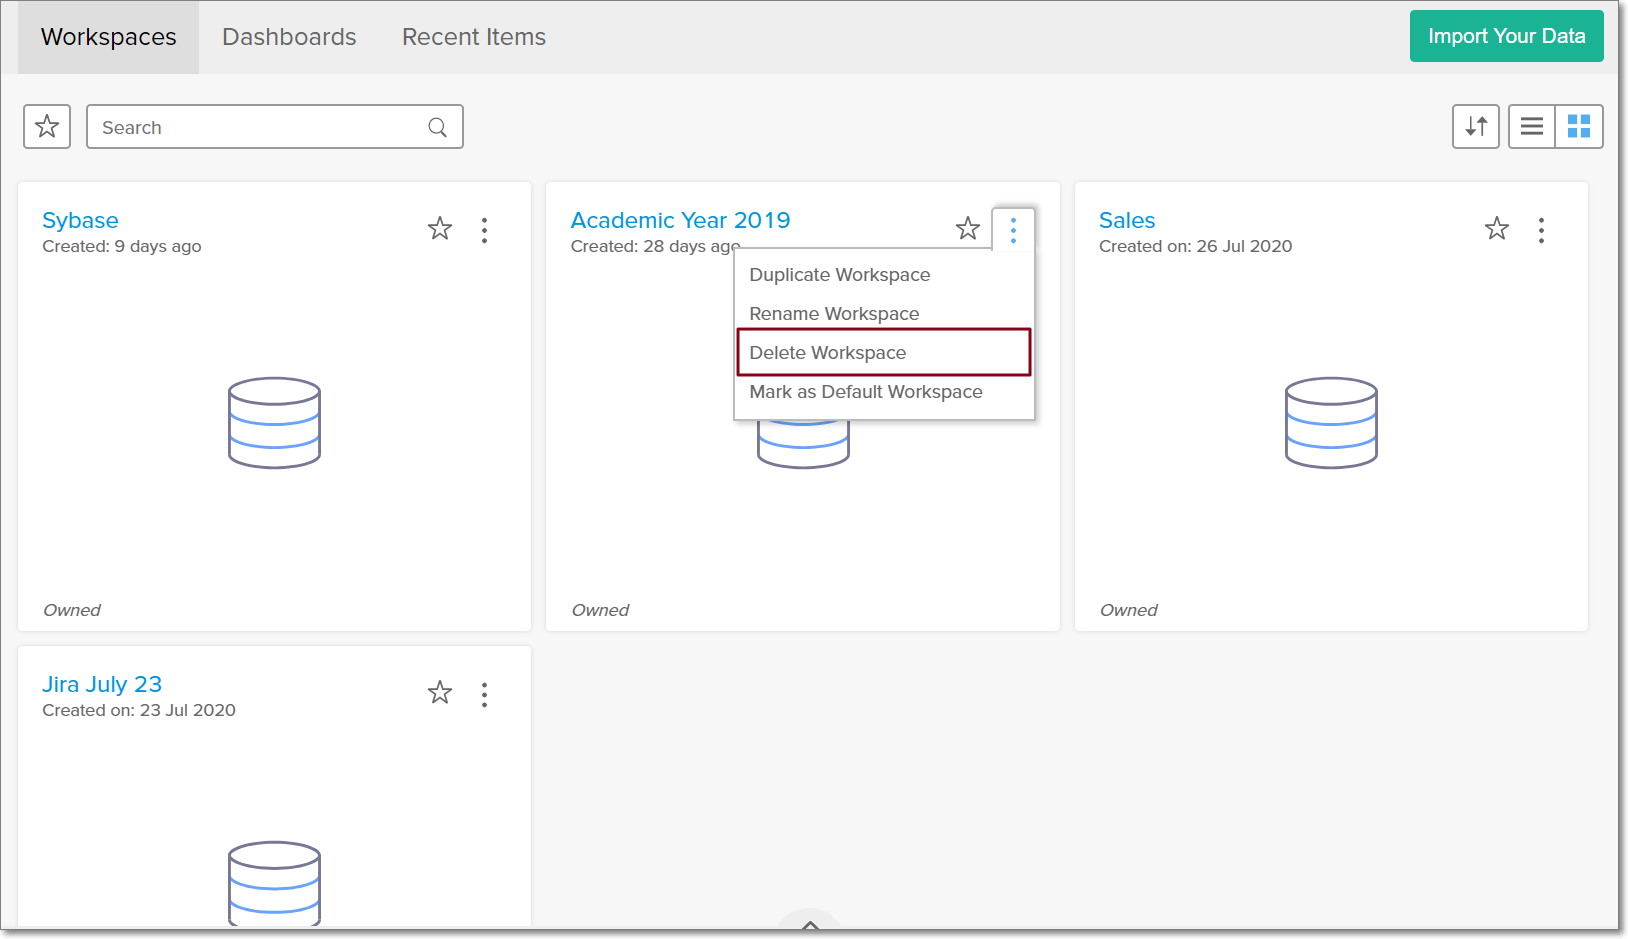
Task: Expand the upward chevron at page bottom
Action: pyautogui.click(x=808, y=926)
